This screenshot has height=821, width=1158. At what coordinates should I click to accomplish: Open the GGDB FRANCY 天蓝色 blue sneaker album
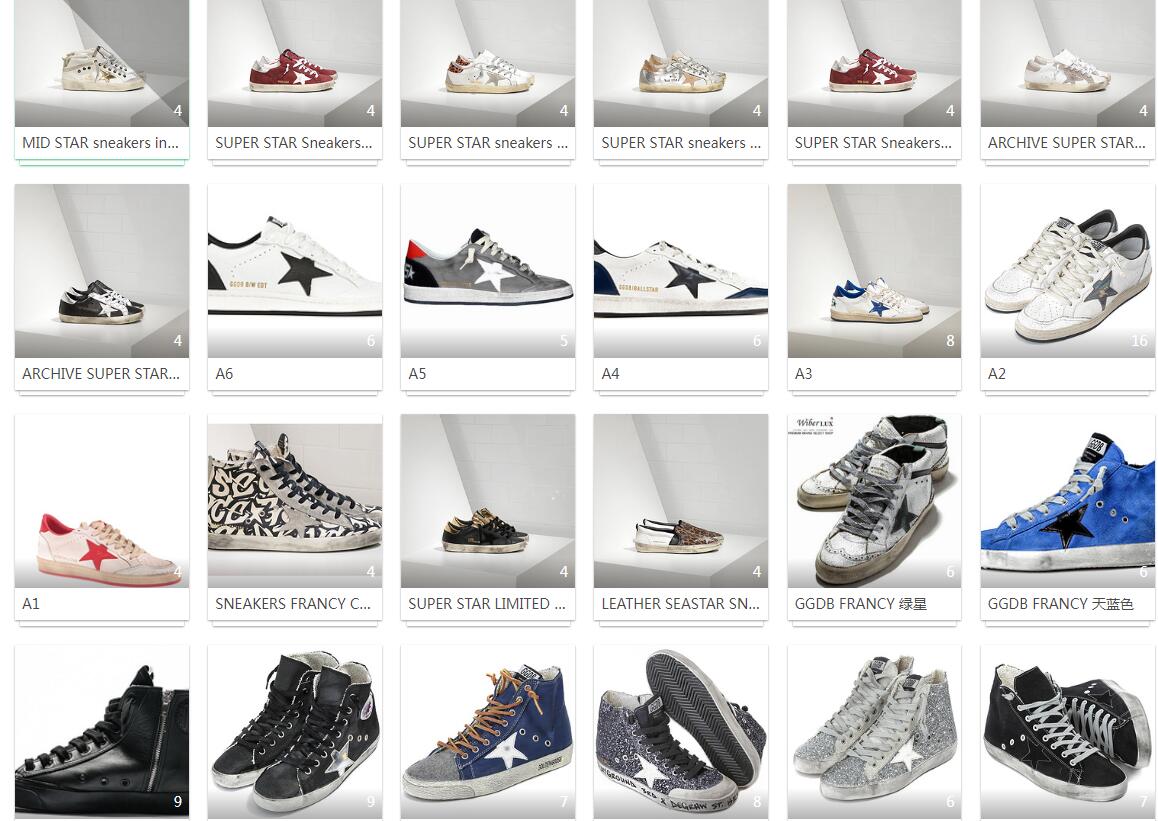(x=1067, y=501)
